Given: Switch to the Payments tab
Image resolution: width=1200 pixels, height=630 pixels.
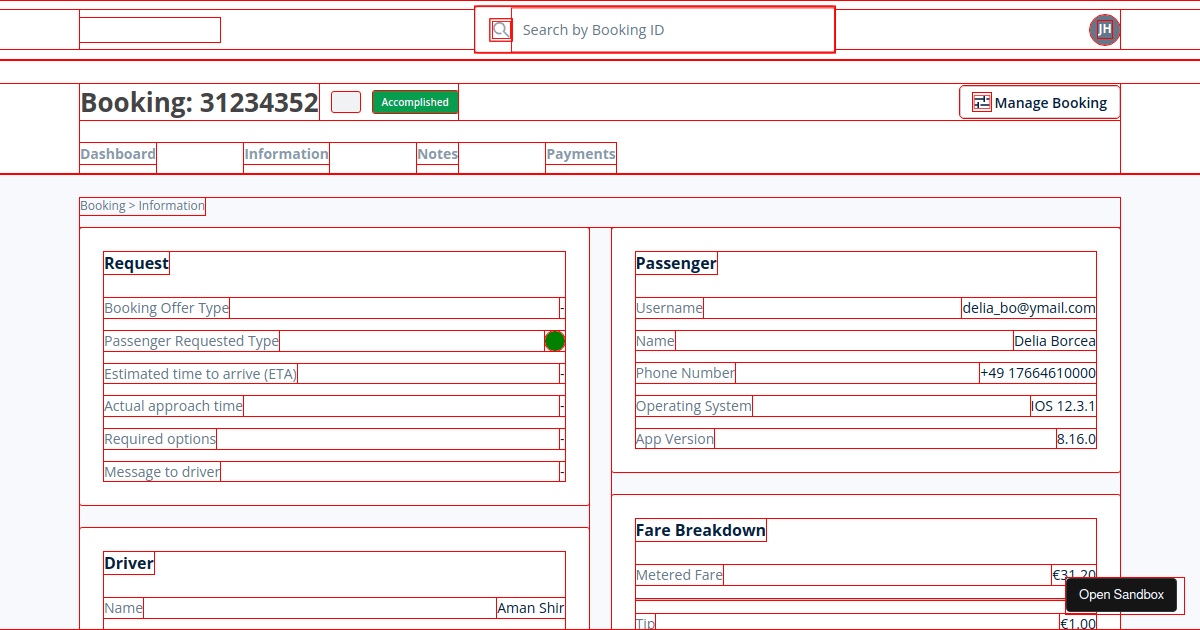Looking at the screenshot, I should click(x=580, y=154).
